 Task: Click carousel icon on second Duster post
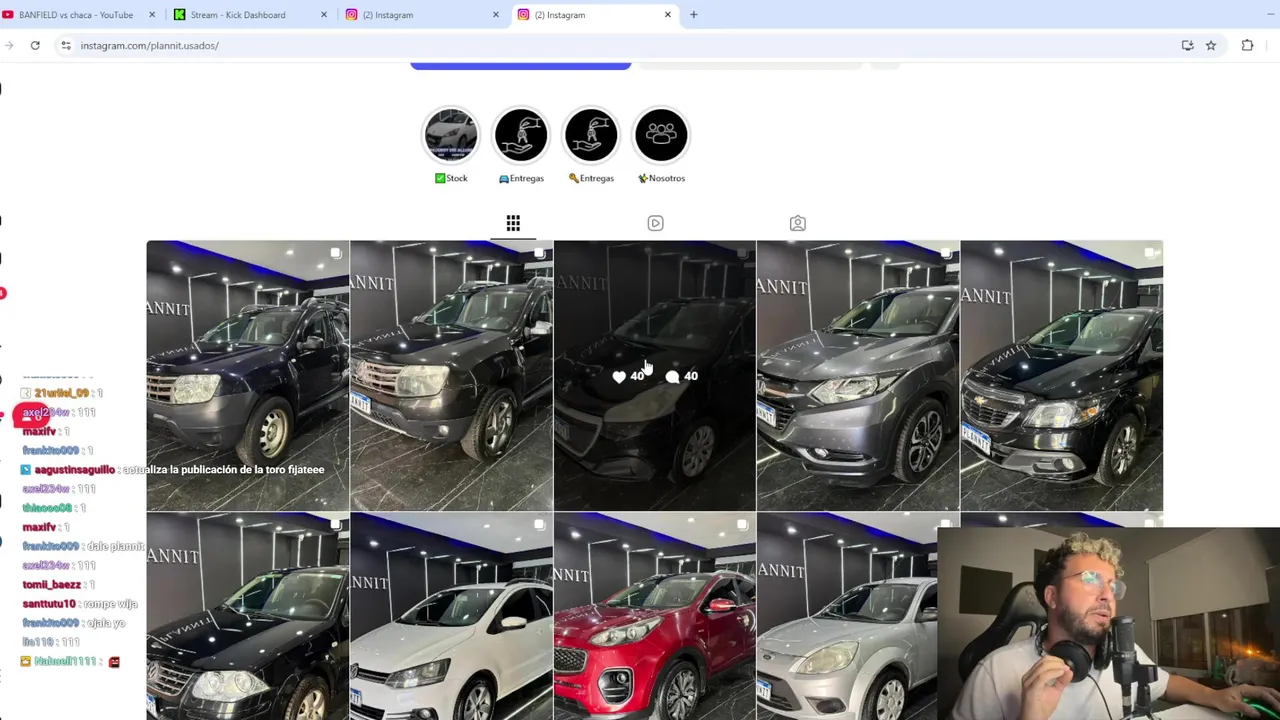539,253
